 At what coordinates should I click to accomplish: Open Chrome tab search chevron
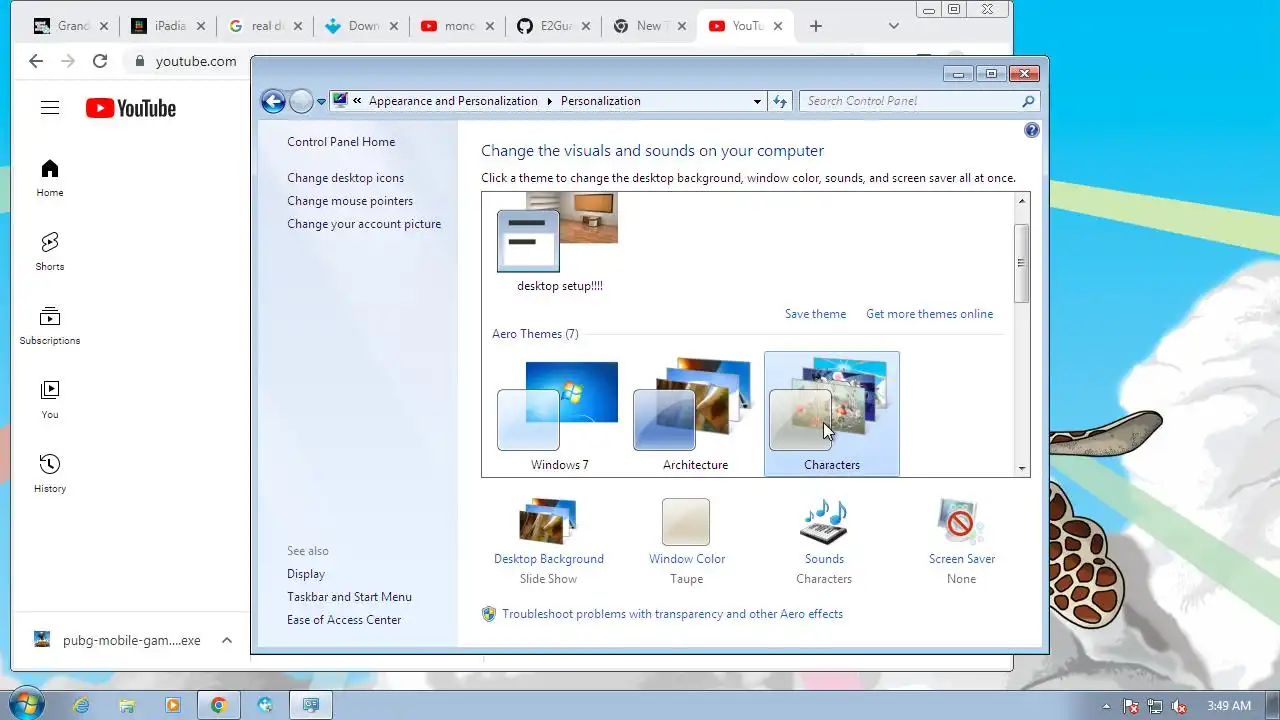[894, 26]
